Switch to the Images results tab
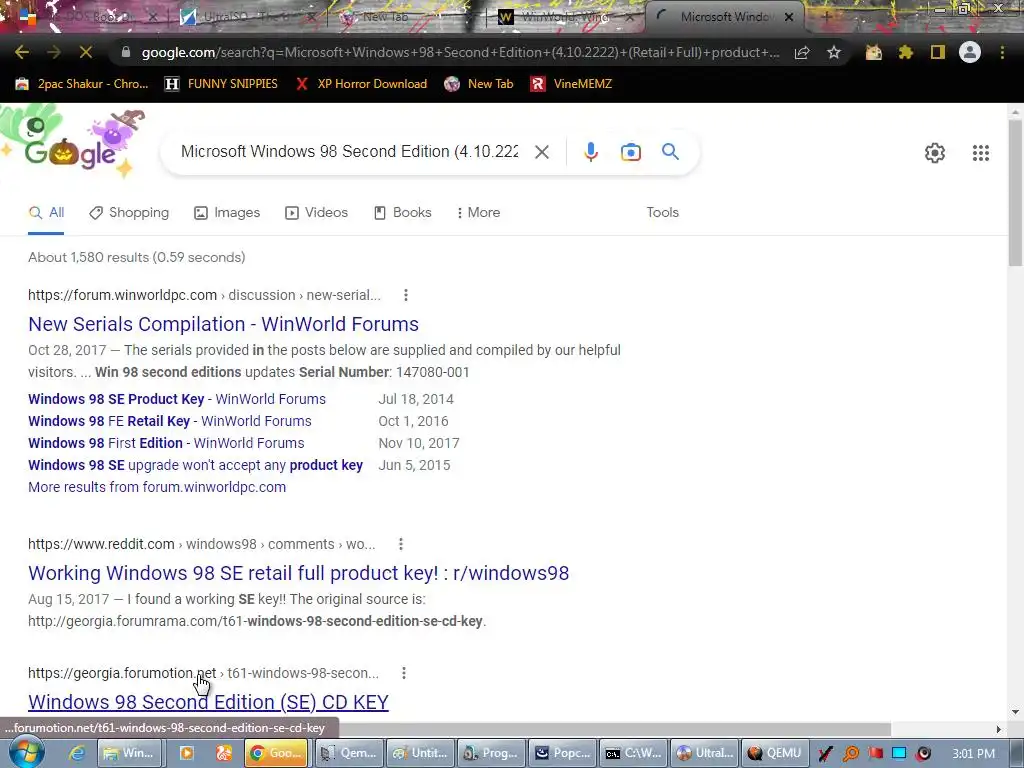Viewport: 1024px width, 768px height. [227, 212]
